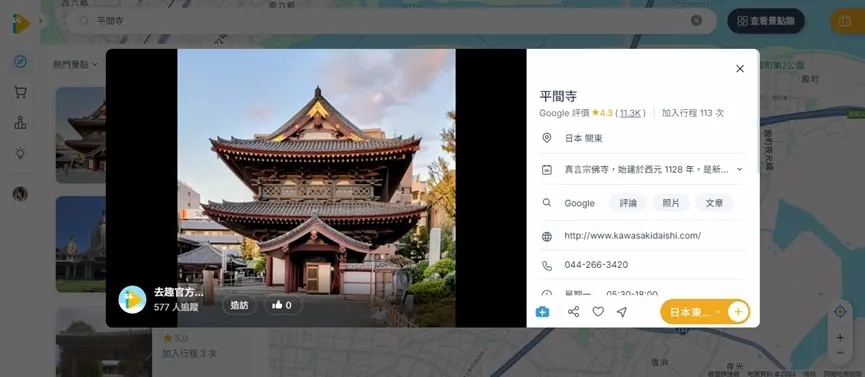Click the calendar description icon
865x377 pixels.
pyautogui.click(x=547, y=169)
